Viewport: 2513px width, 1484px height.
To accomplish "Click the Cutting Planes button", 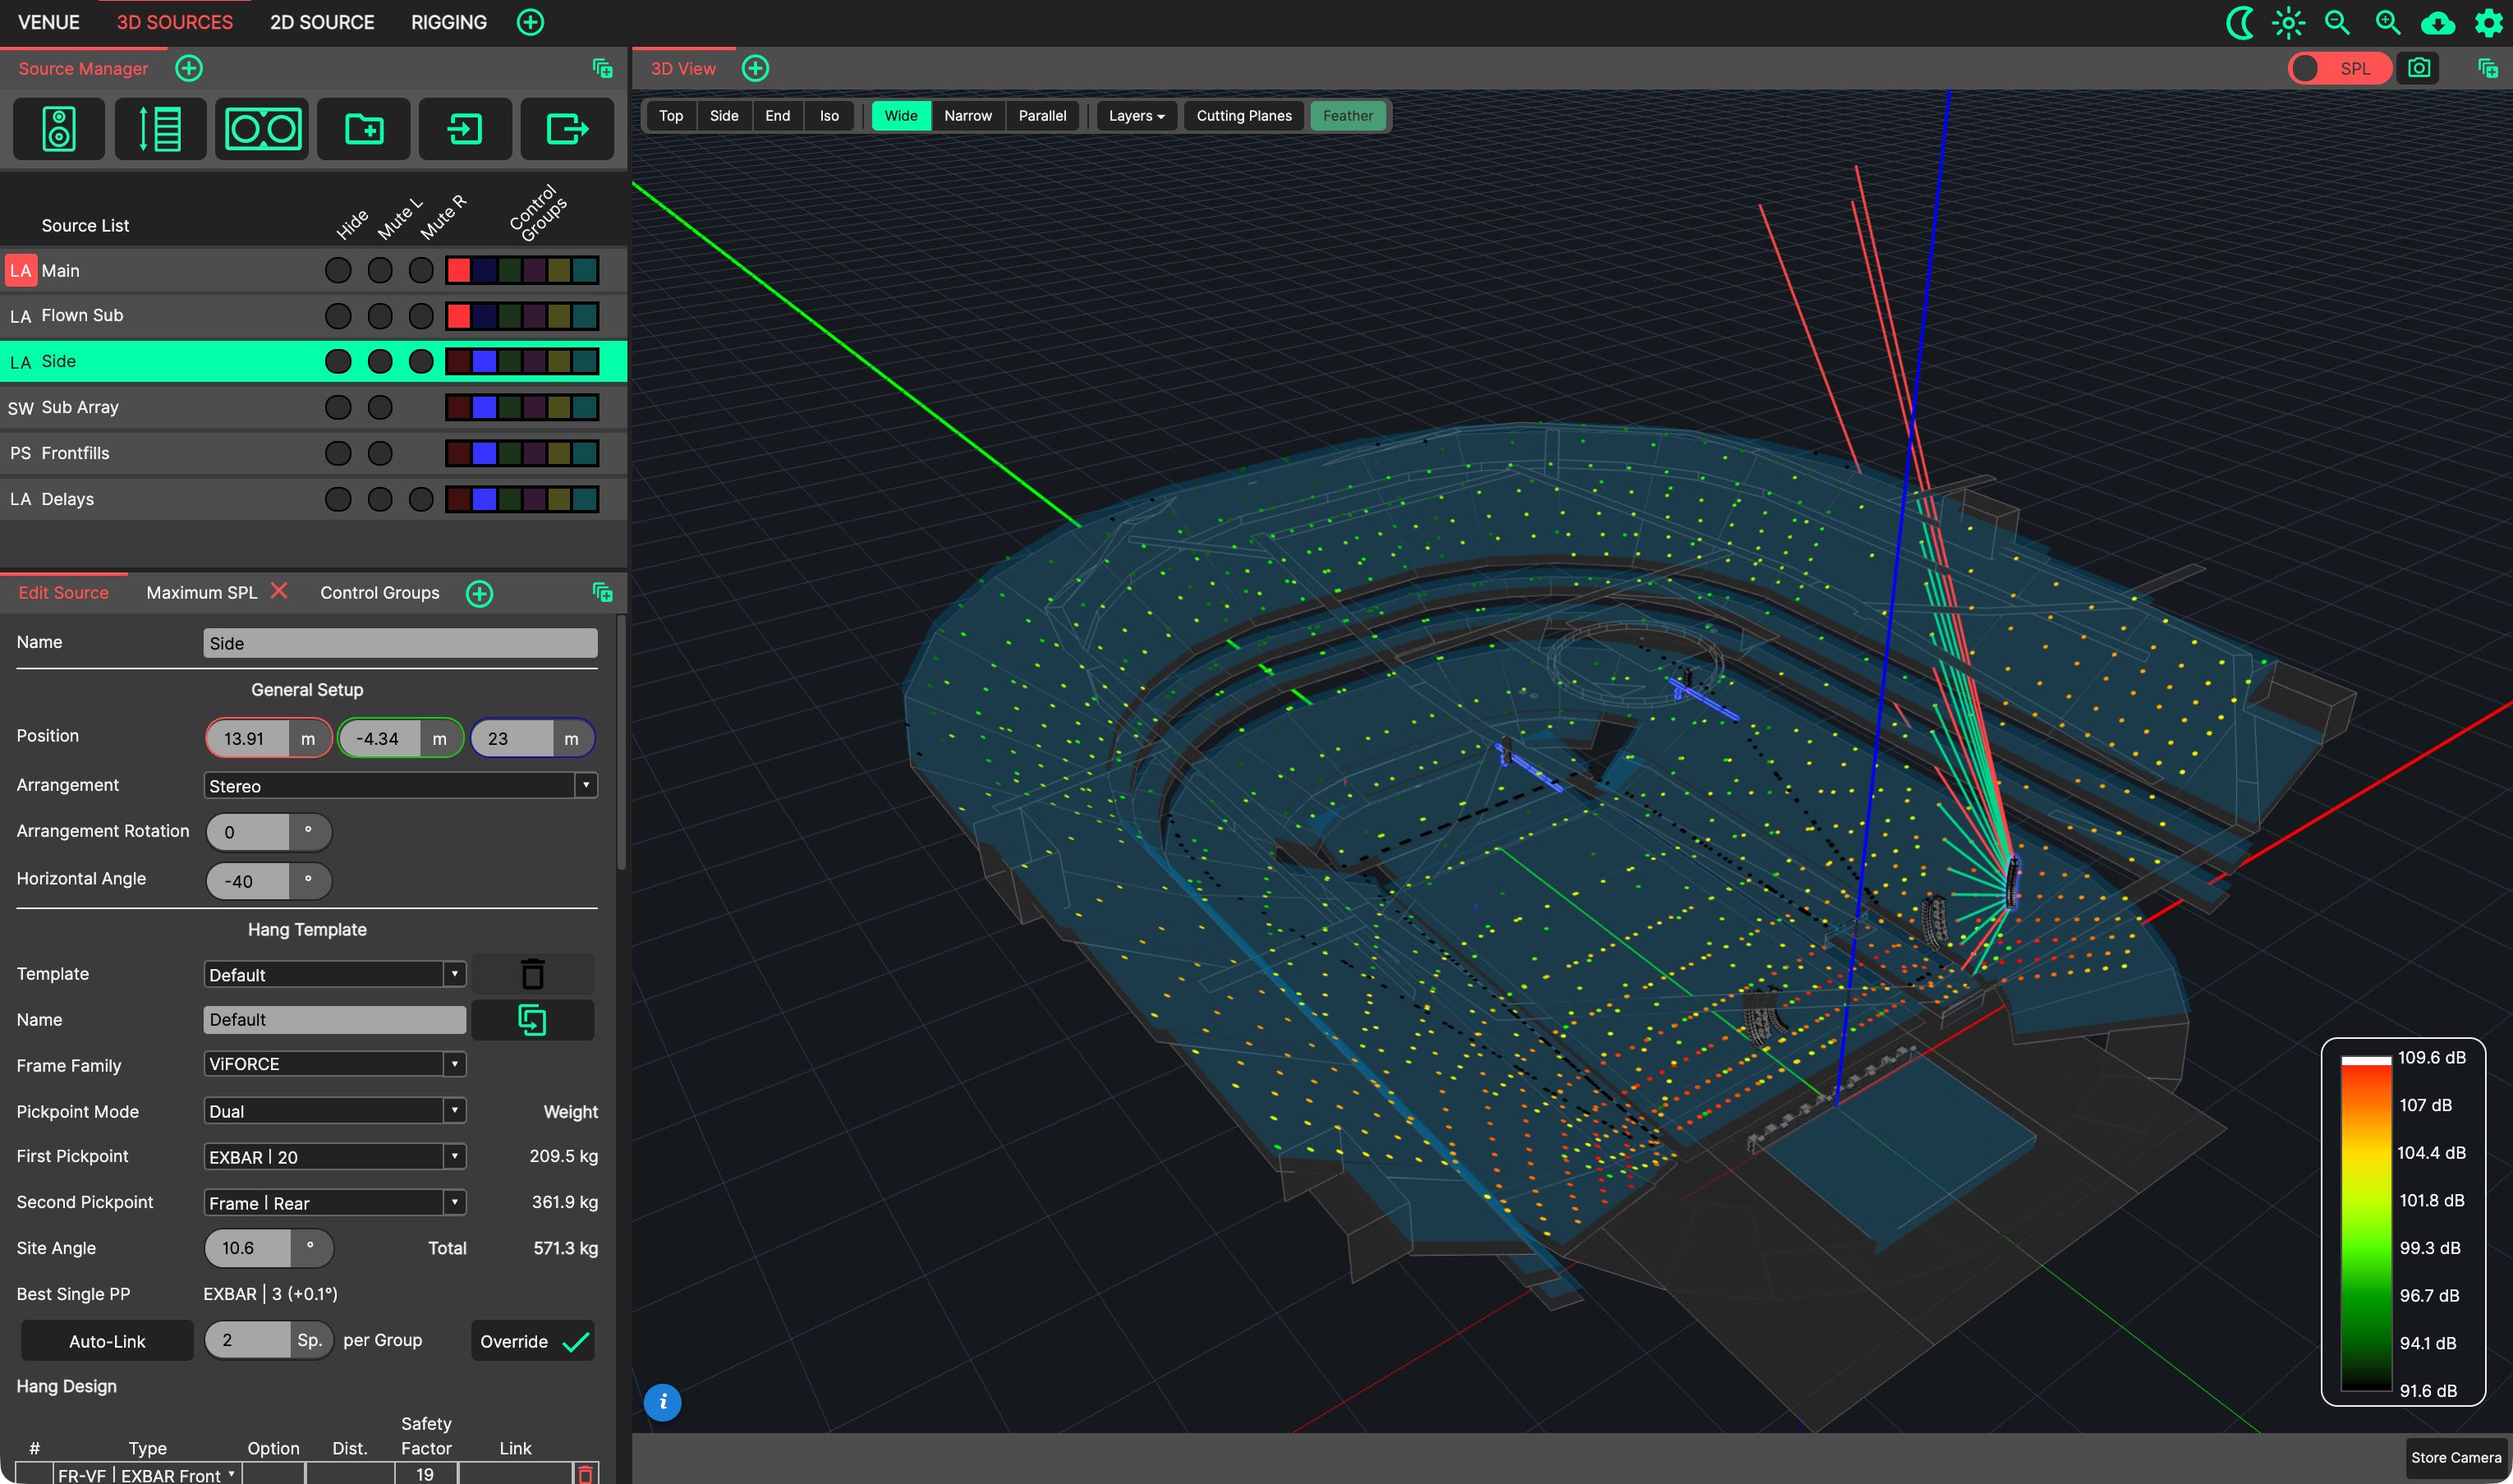I will (1244, 116).
